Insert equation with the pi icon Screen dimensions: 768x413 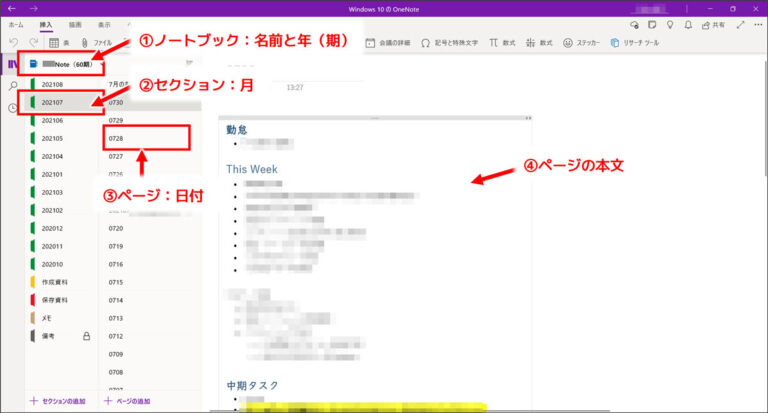[502, 43]
